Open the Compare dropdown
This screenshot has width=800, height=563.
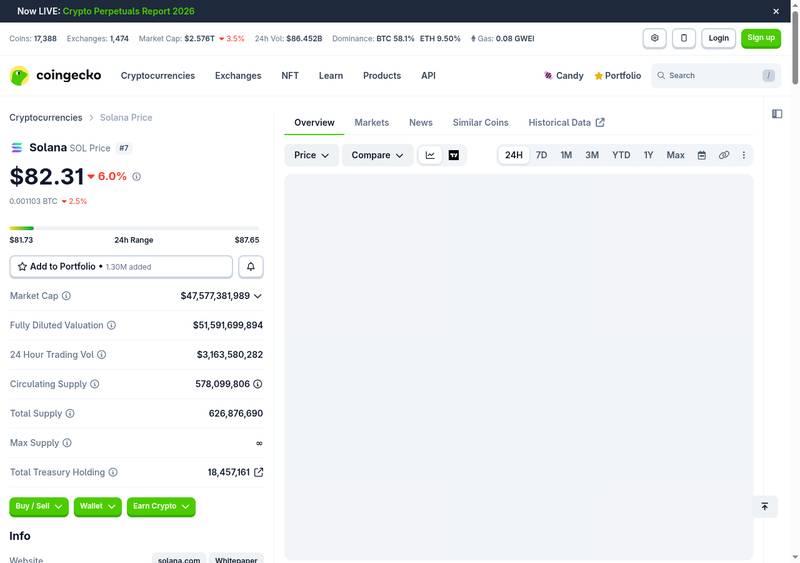point(377,155)
